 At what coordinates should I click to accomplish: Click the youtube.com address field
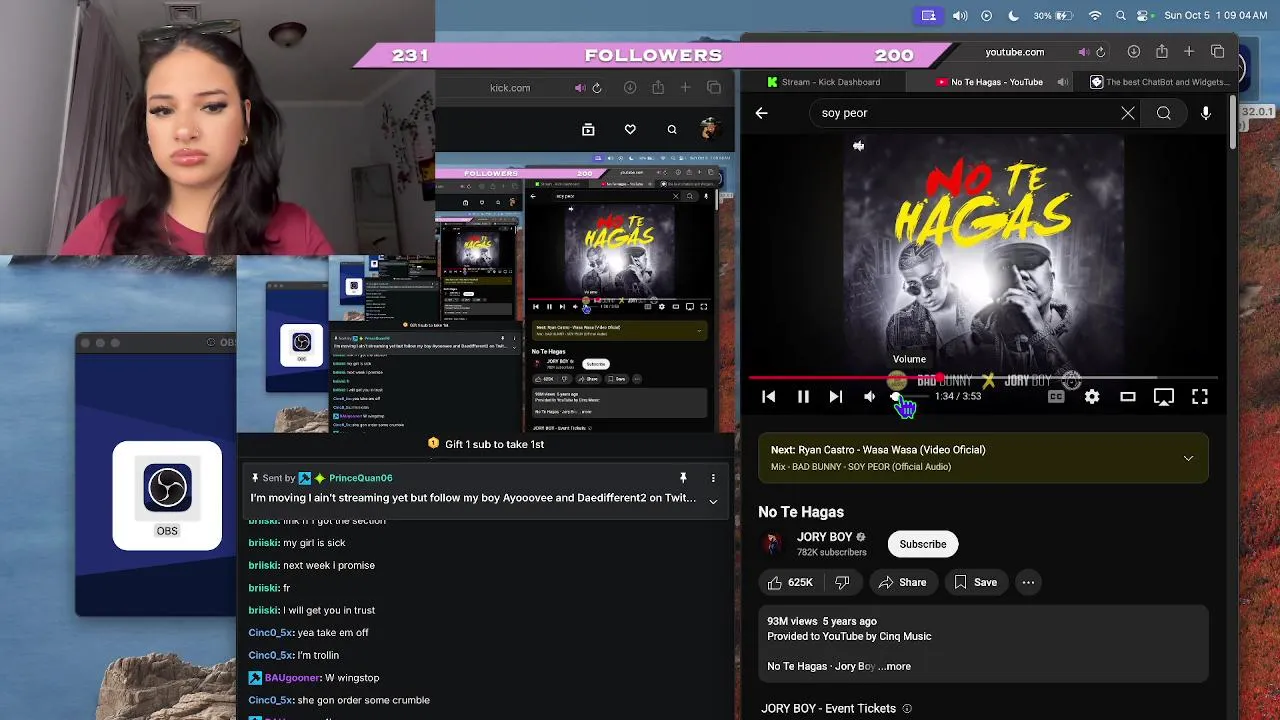pyautogui.click(x=1015, y=52)
